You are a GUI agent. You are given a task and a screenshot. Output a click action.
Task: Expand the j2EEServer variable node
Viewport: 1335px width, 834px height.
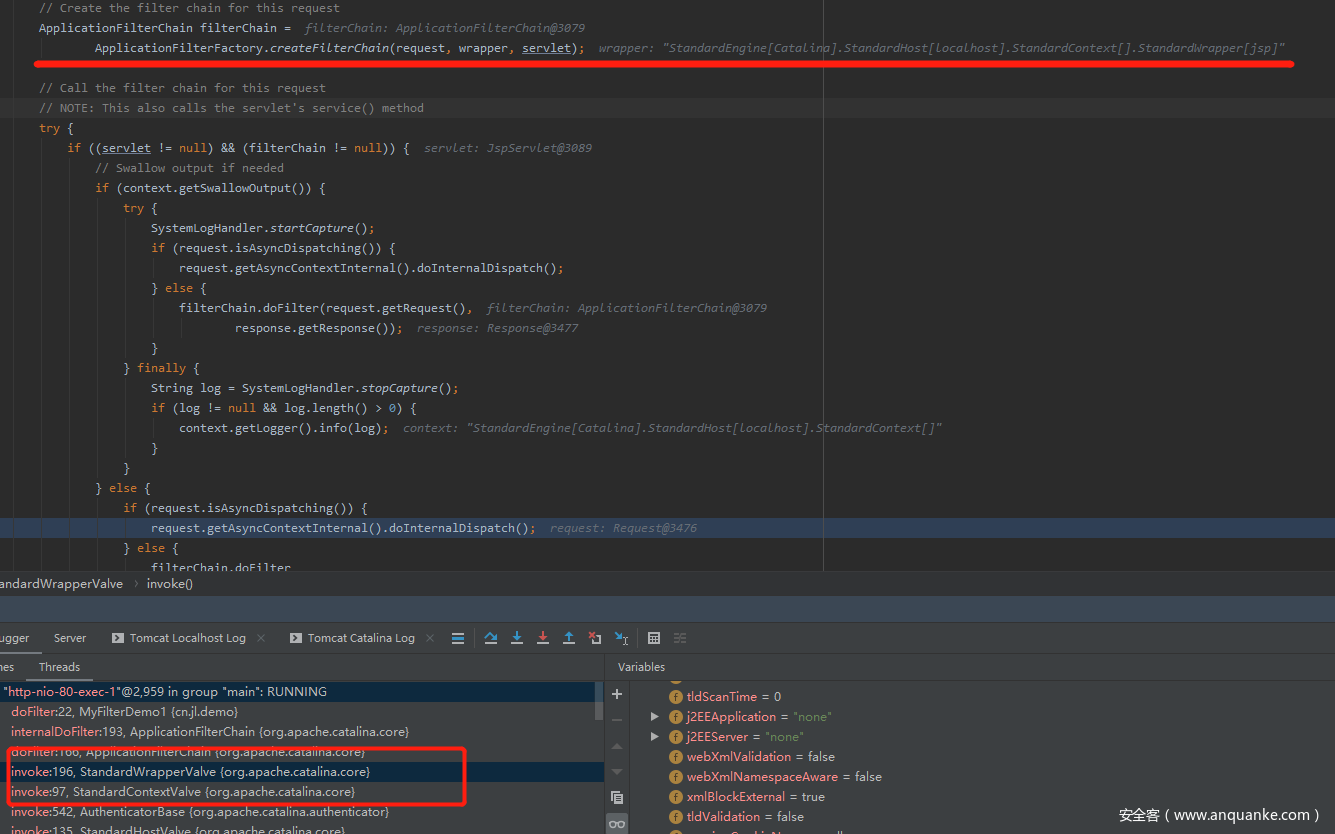pos(655,737)
